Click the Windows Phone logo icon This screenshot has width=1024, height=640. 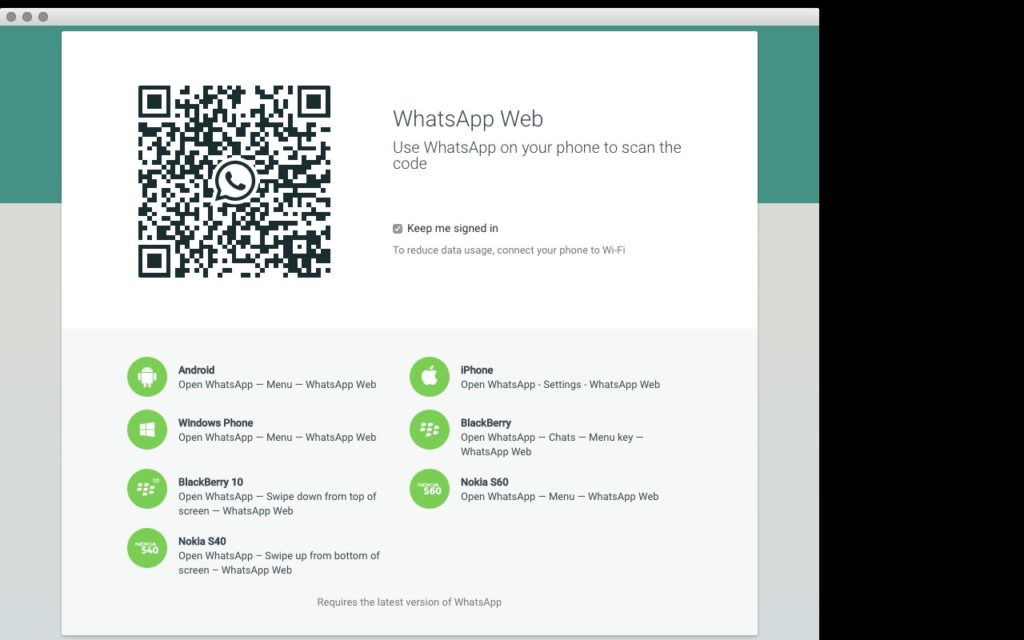pos(147,430)
